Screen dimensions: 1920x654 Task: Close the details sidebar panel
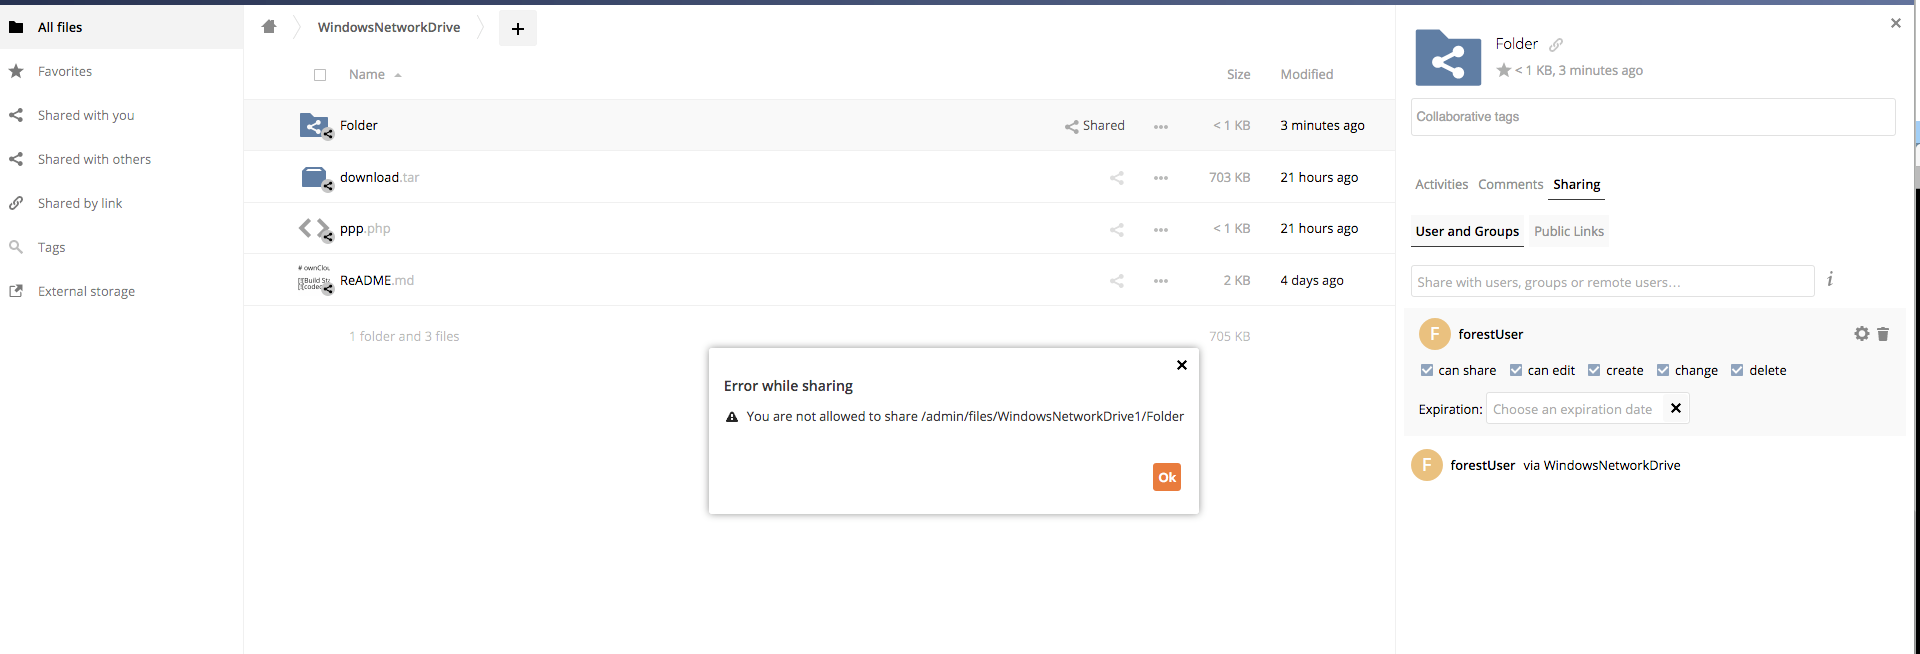(x=1896, y=23)
